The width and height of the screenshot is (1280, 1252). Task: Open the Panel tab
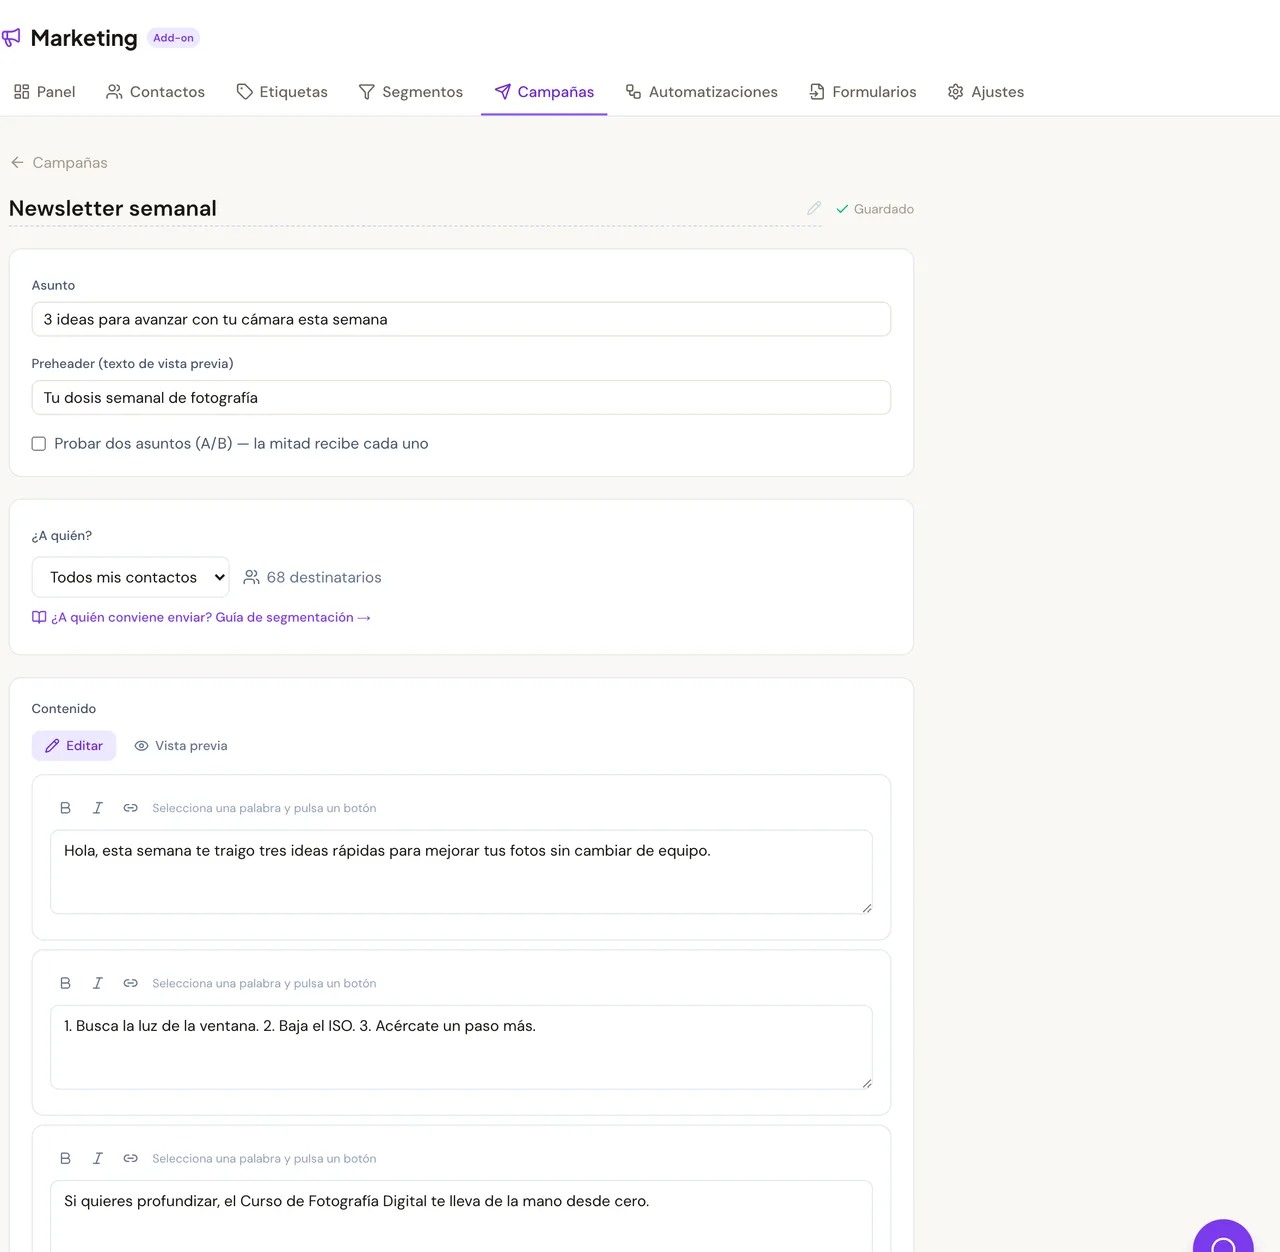point(44,92)
